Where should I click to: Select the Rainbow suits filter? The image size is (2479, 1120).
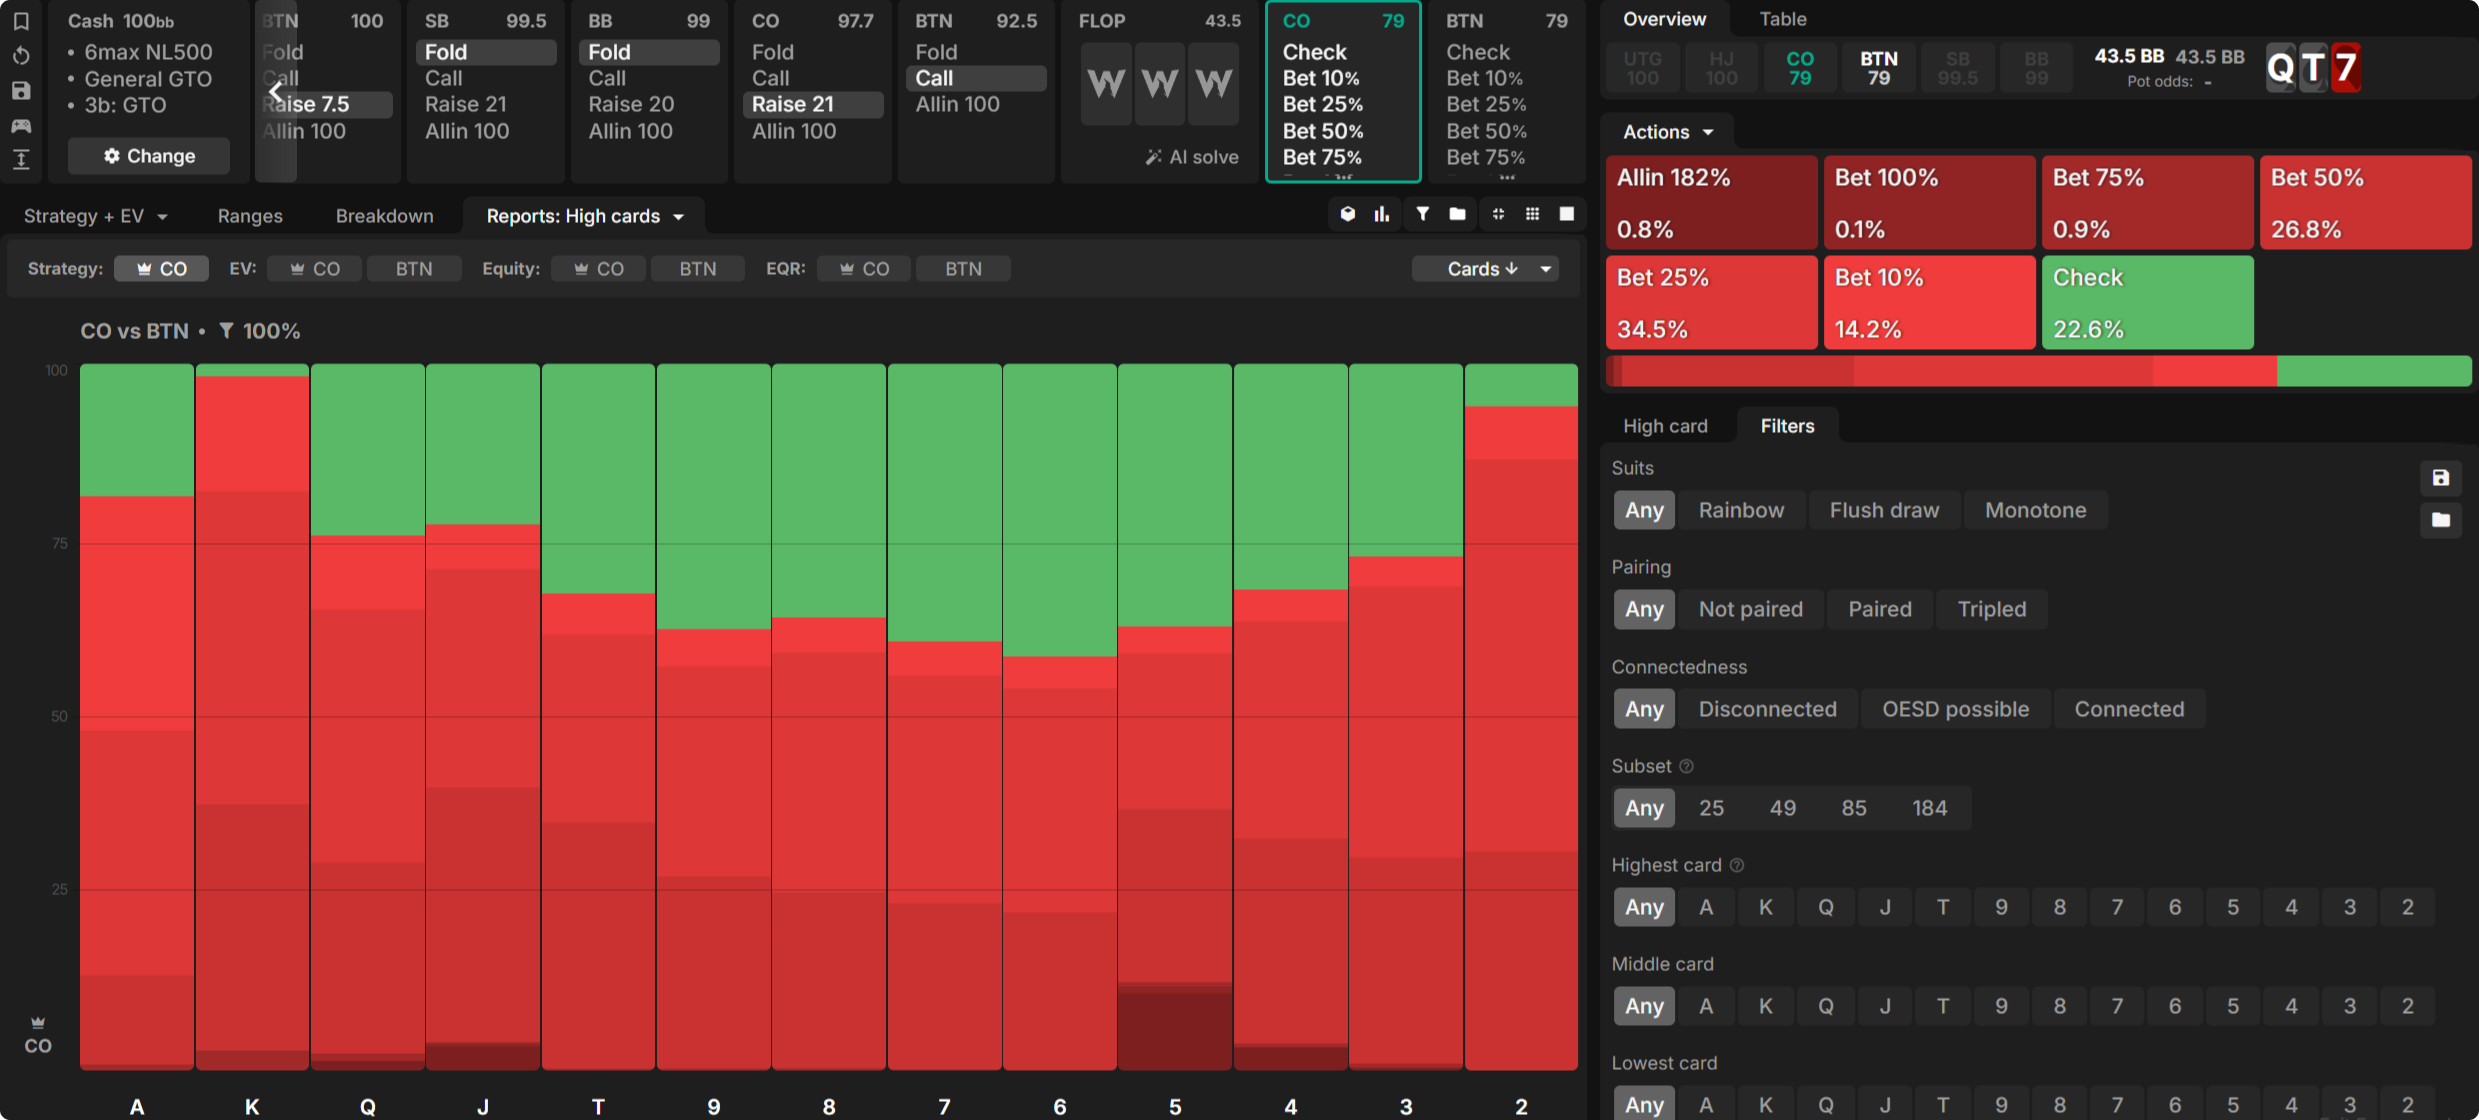click(1741, 510)
